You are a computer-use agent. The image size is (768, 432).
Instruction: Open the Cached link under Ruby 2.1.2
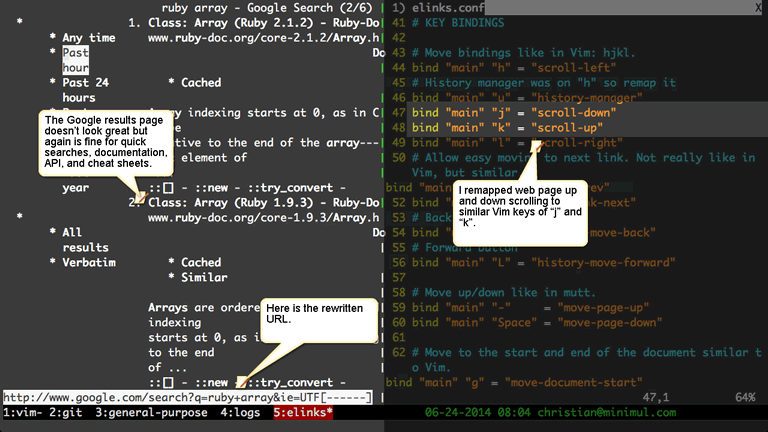pos(201,82)
